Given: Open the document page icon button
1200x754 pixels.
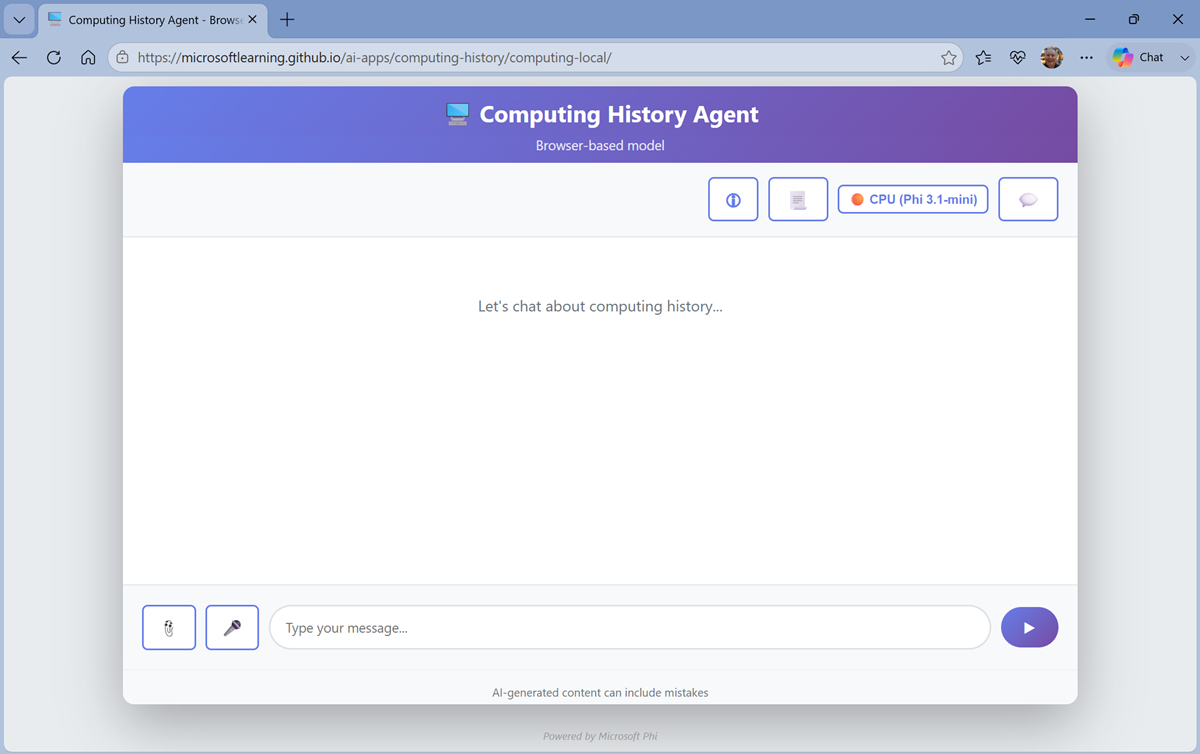Looking at the screenshot, I should (798, 199).
